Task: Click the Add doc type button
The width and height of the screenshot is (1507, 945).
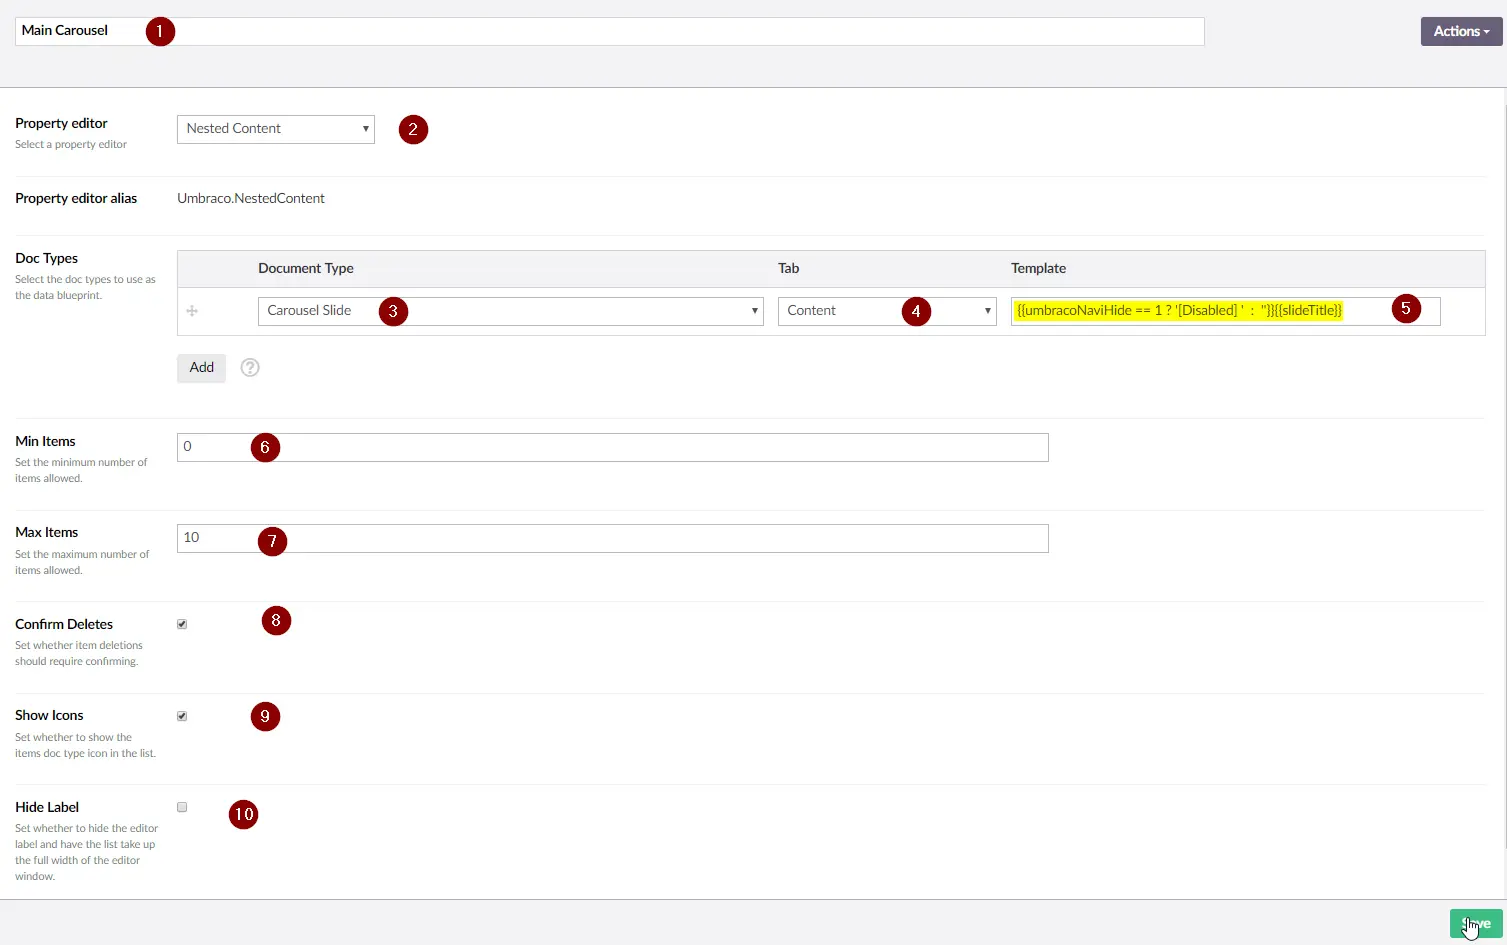Action: [x=201, y=368]
